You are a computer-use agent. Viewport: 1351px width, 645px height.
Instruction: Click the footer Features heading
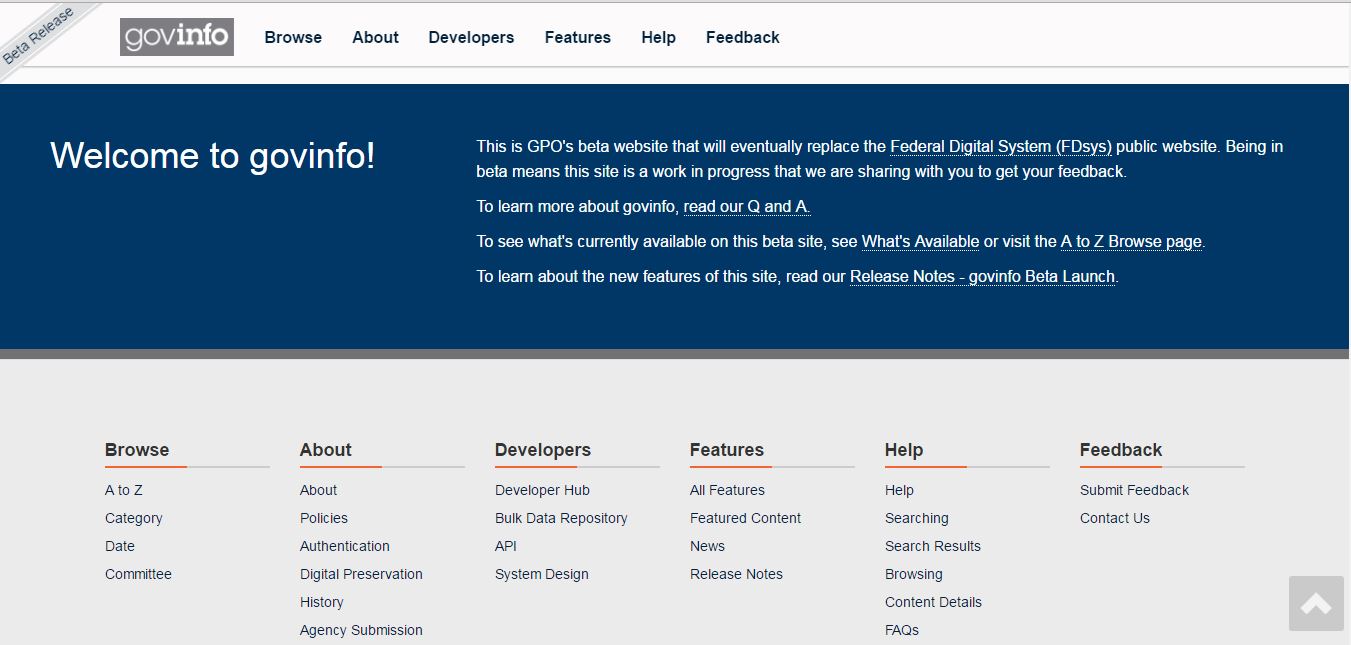(x=727, y=450)
